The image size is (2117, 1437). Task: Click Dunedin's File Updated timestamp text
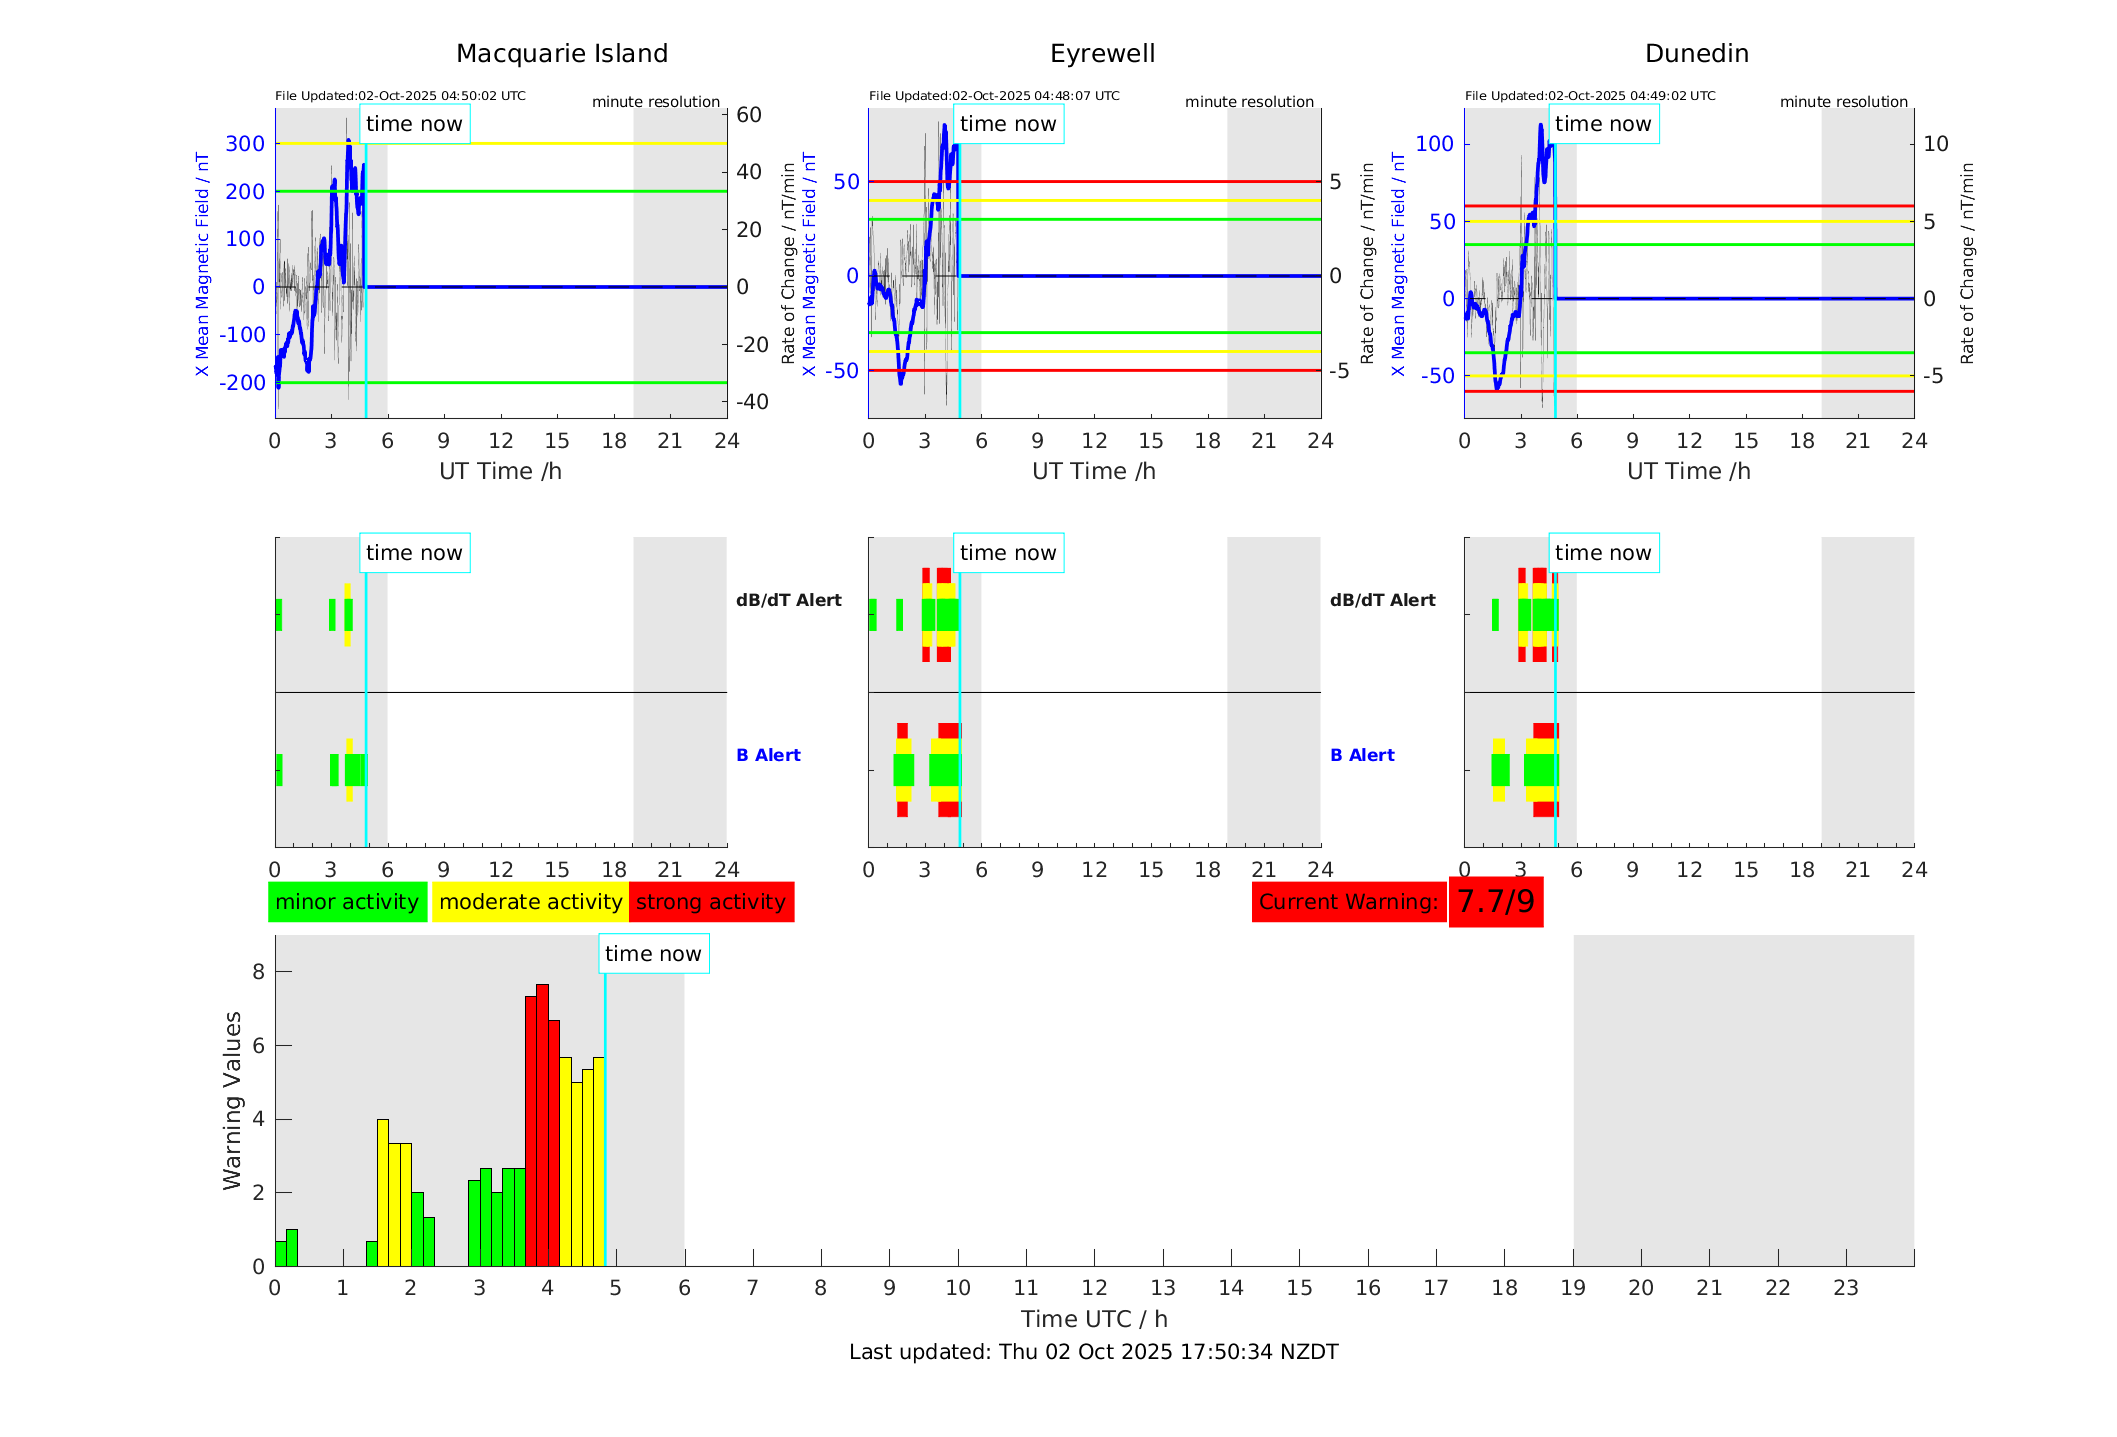[x=1590, y=96]
